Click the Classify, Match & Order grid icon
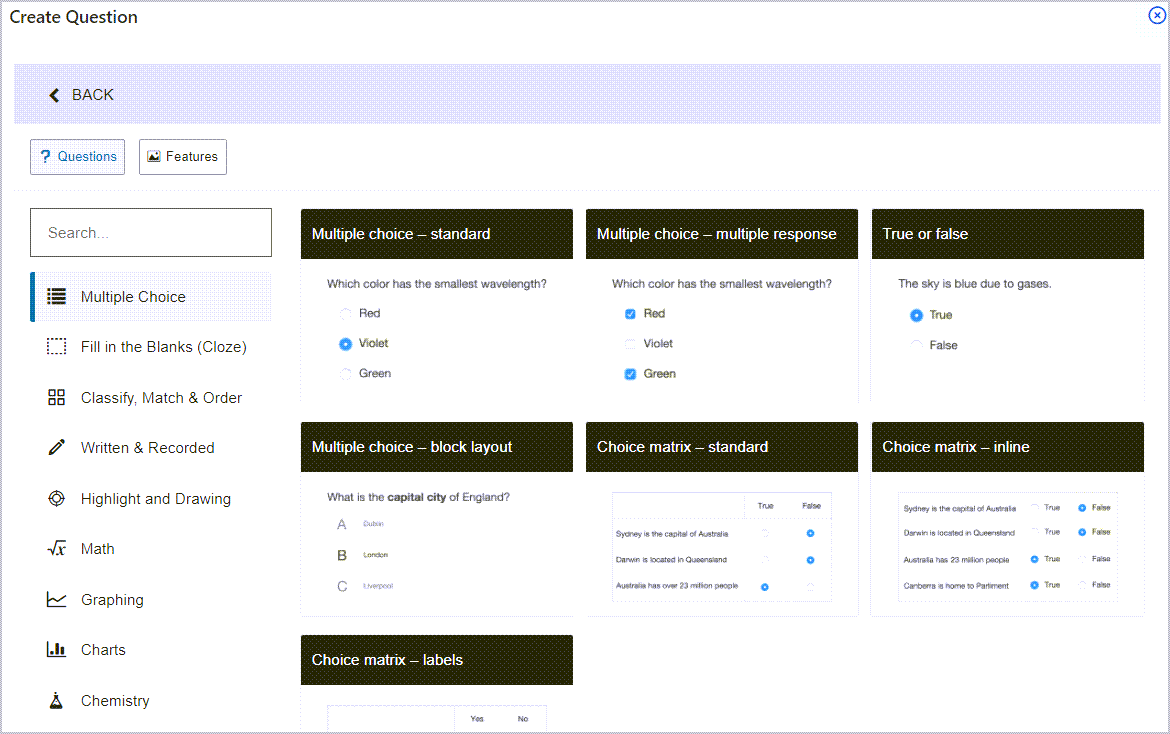This screenshot has height=734, width=1170. [x=57, y=398]
